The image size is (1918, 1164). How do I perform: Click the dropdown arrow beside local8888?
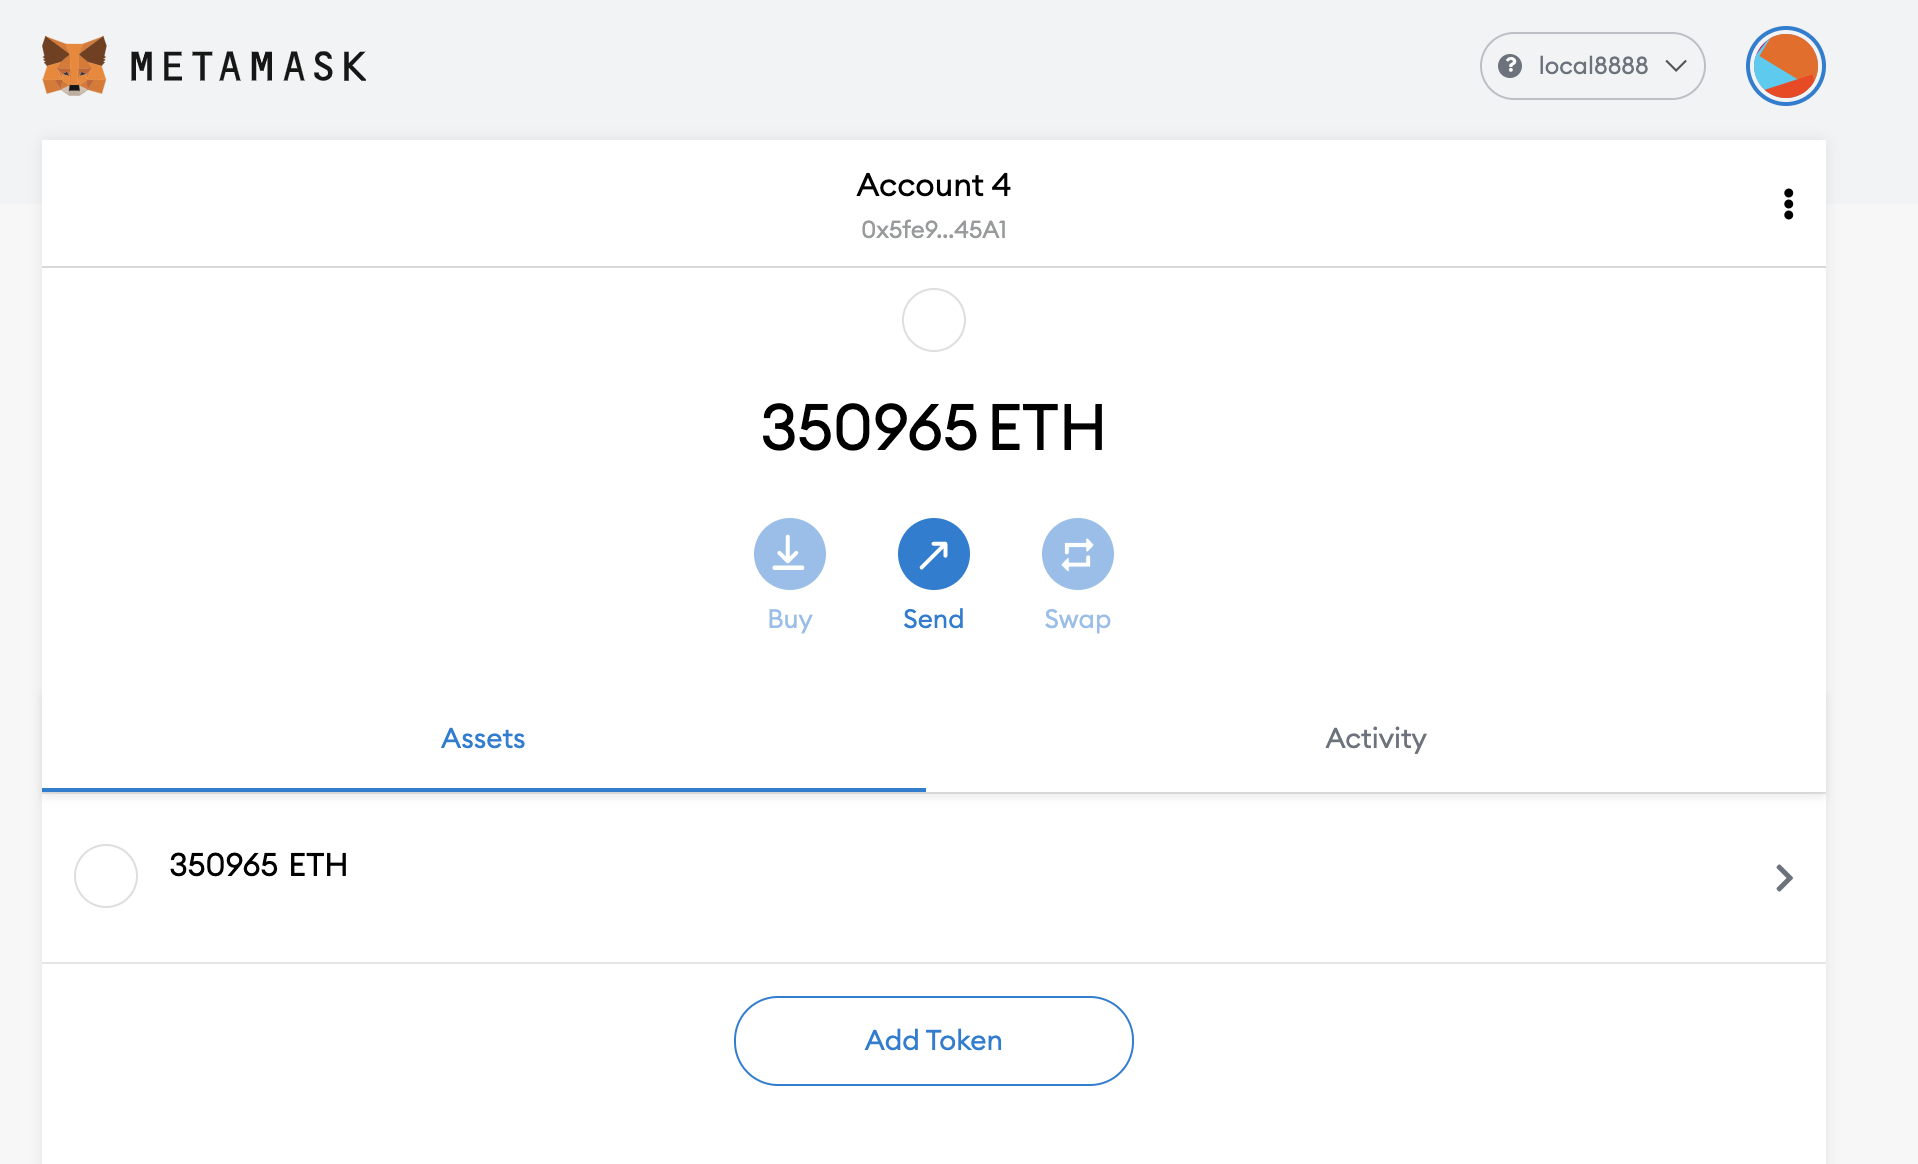1673,66
